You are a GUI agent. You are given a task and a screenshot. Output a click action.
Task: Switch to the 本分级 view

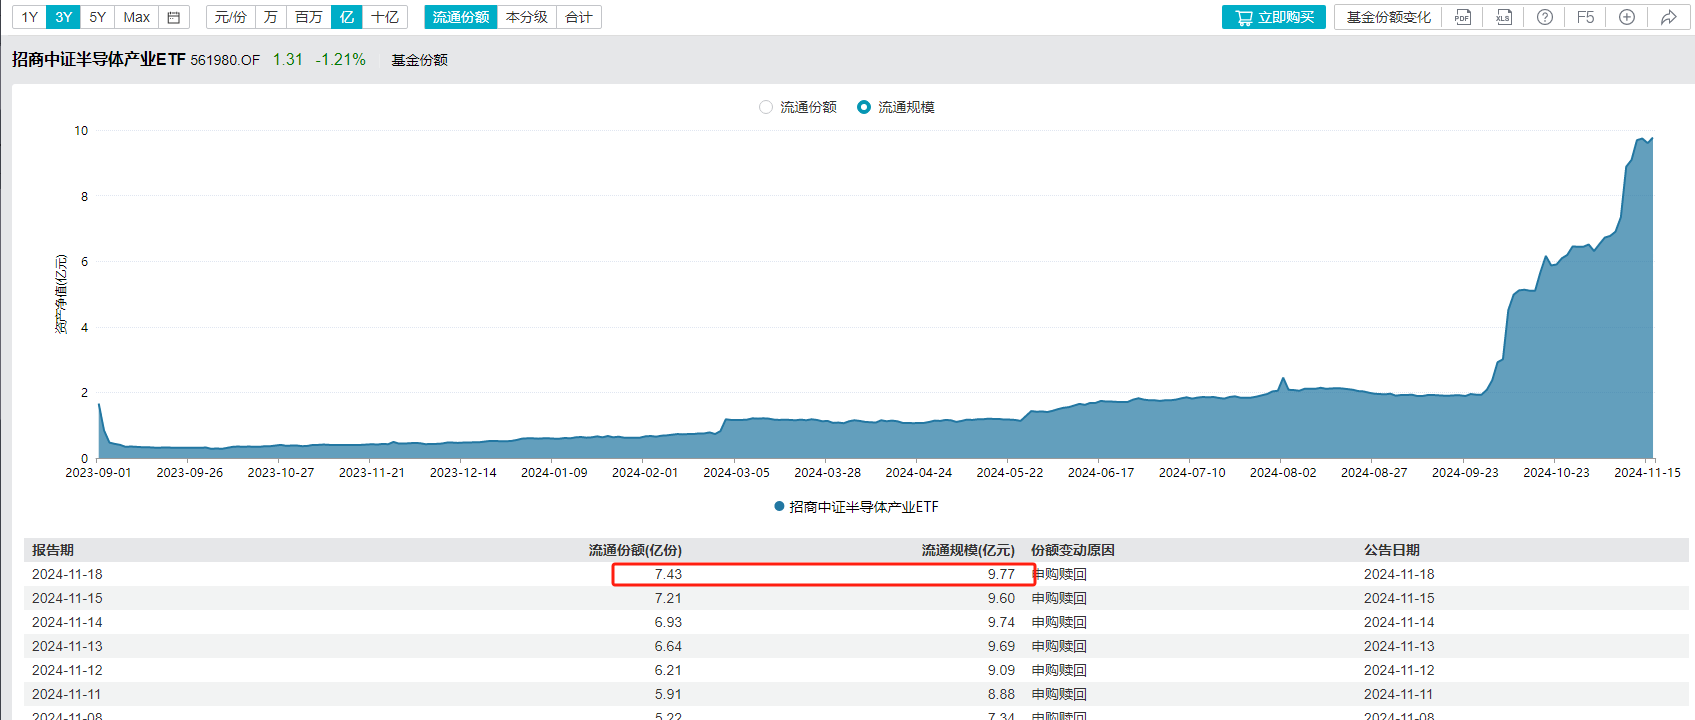tap(526, 17)
